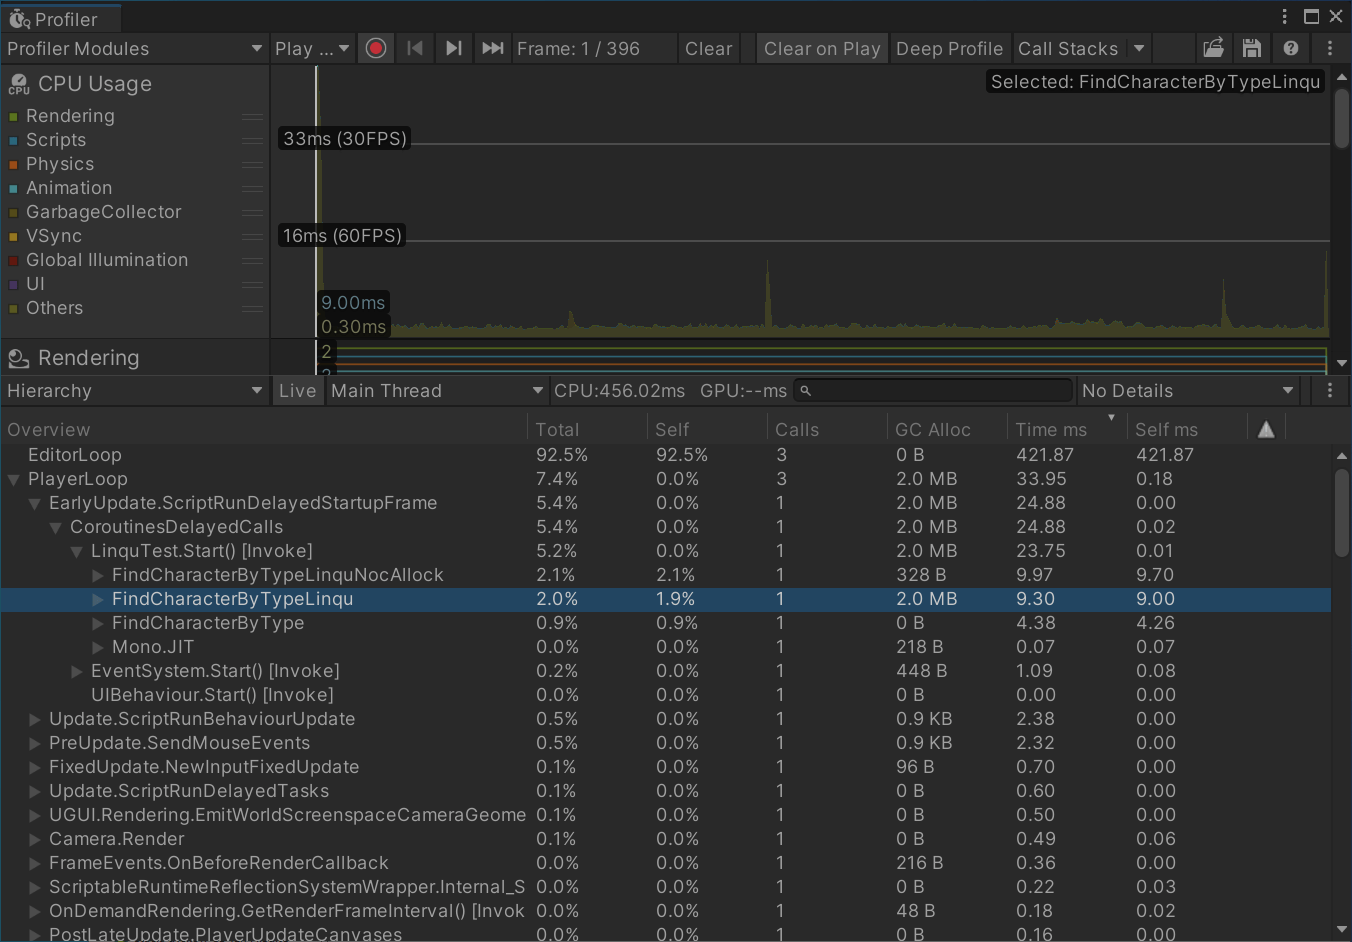Toggle the Others category in chart
The height and width of the screenshot is (942, 1352).
click(13, 309)
